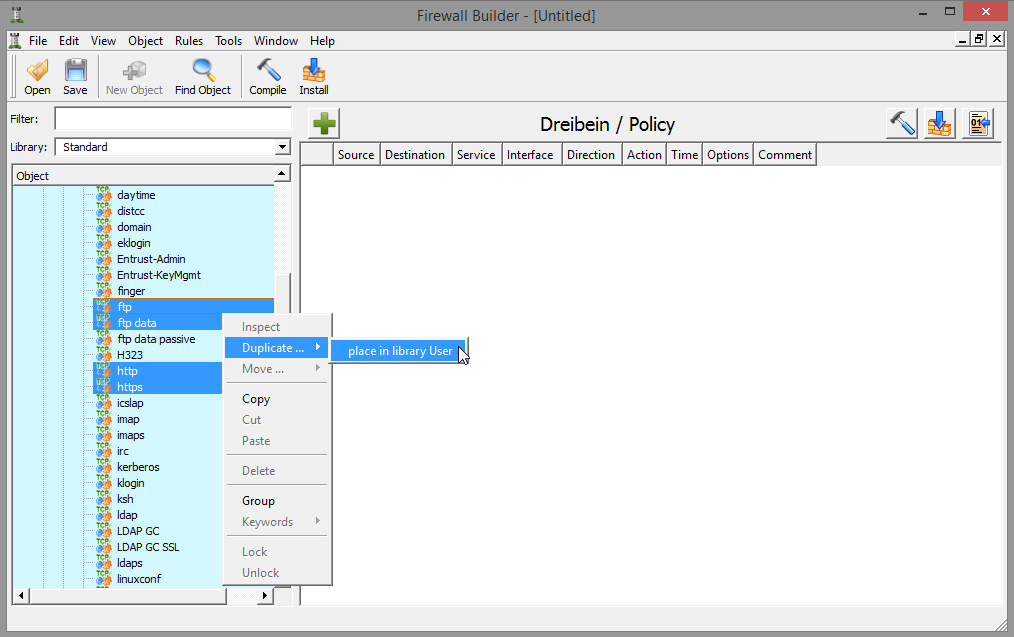Viewport: 1014px width, 637px height.
Task: Select place in library User option
Action: click(x=399, y=351)
